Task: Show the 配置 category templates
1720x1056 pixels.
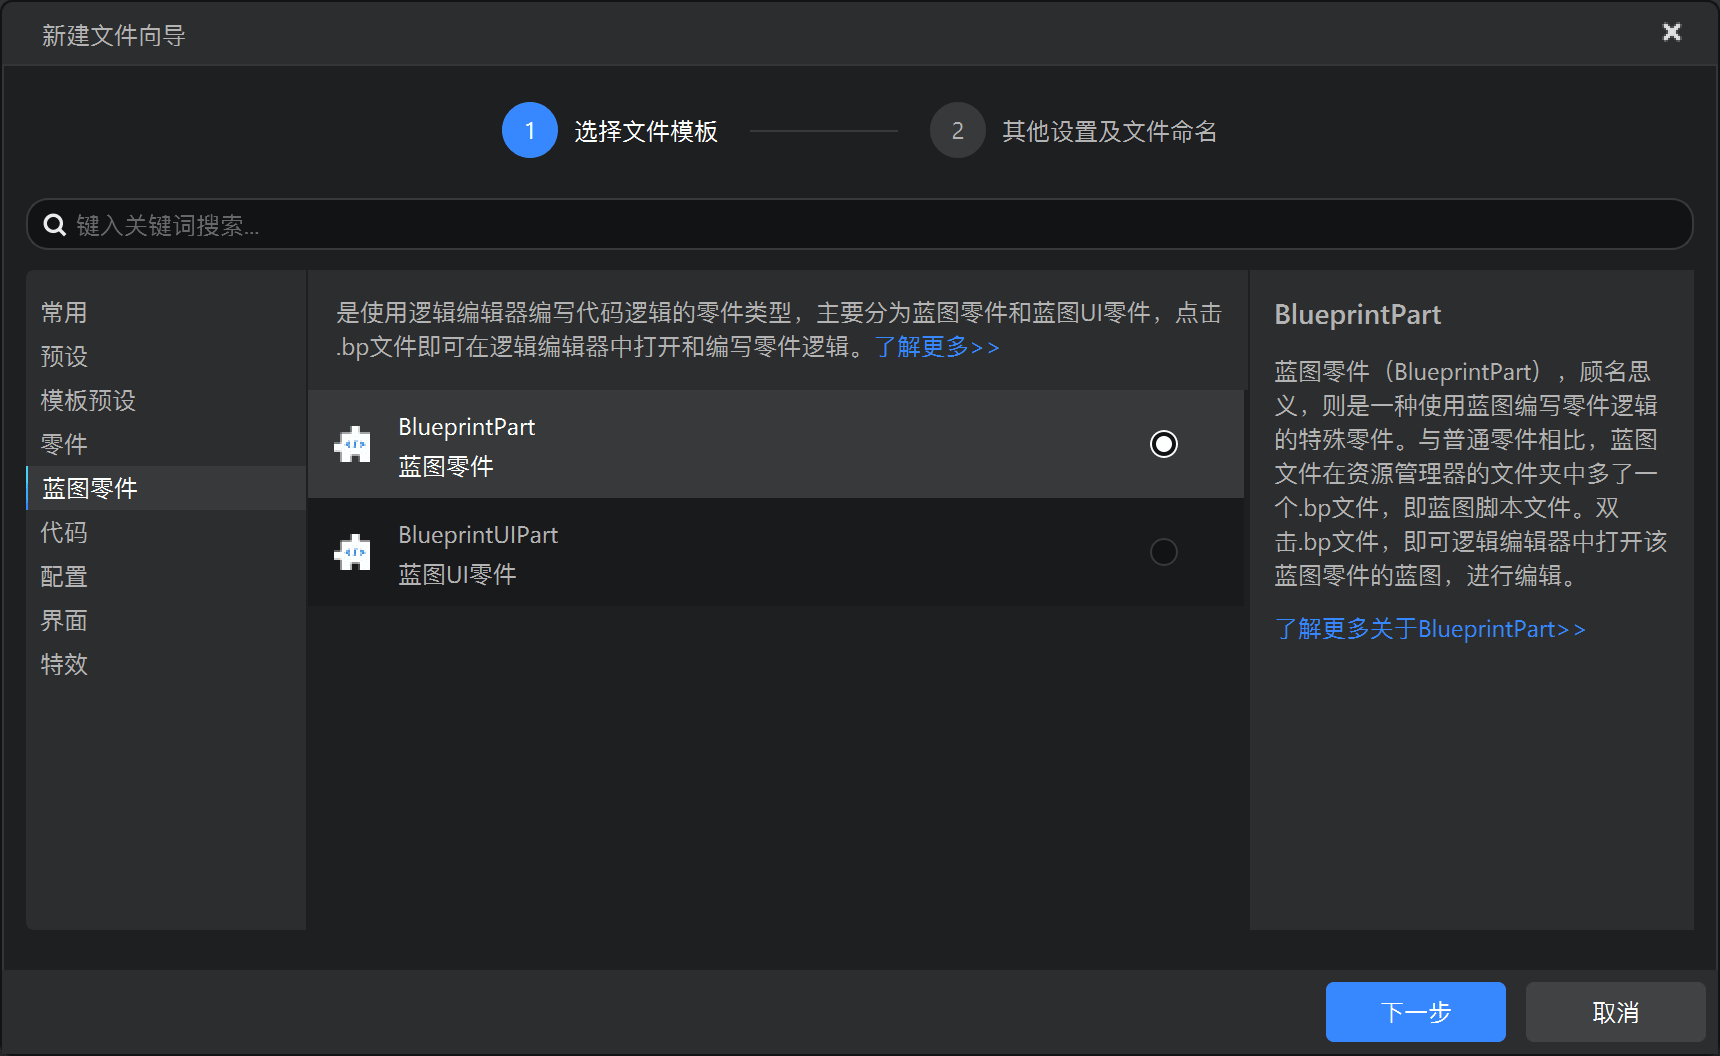Action: (x=64, y=577)
